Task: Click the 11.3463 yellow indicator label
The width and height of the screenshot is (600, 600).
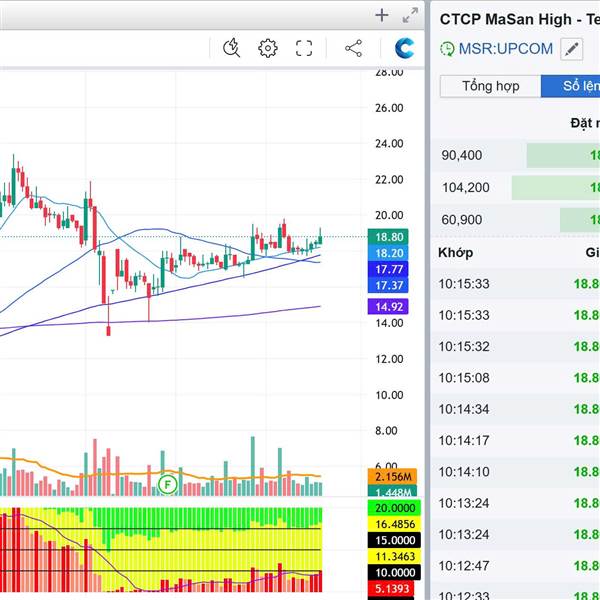Action: point(394,556)
